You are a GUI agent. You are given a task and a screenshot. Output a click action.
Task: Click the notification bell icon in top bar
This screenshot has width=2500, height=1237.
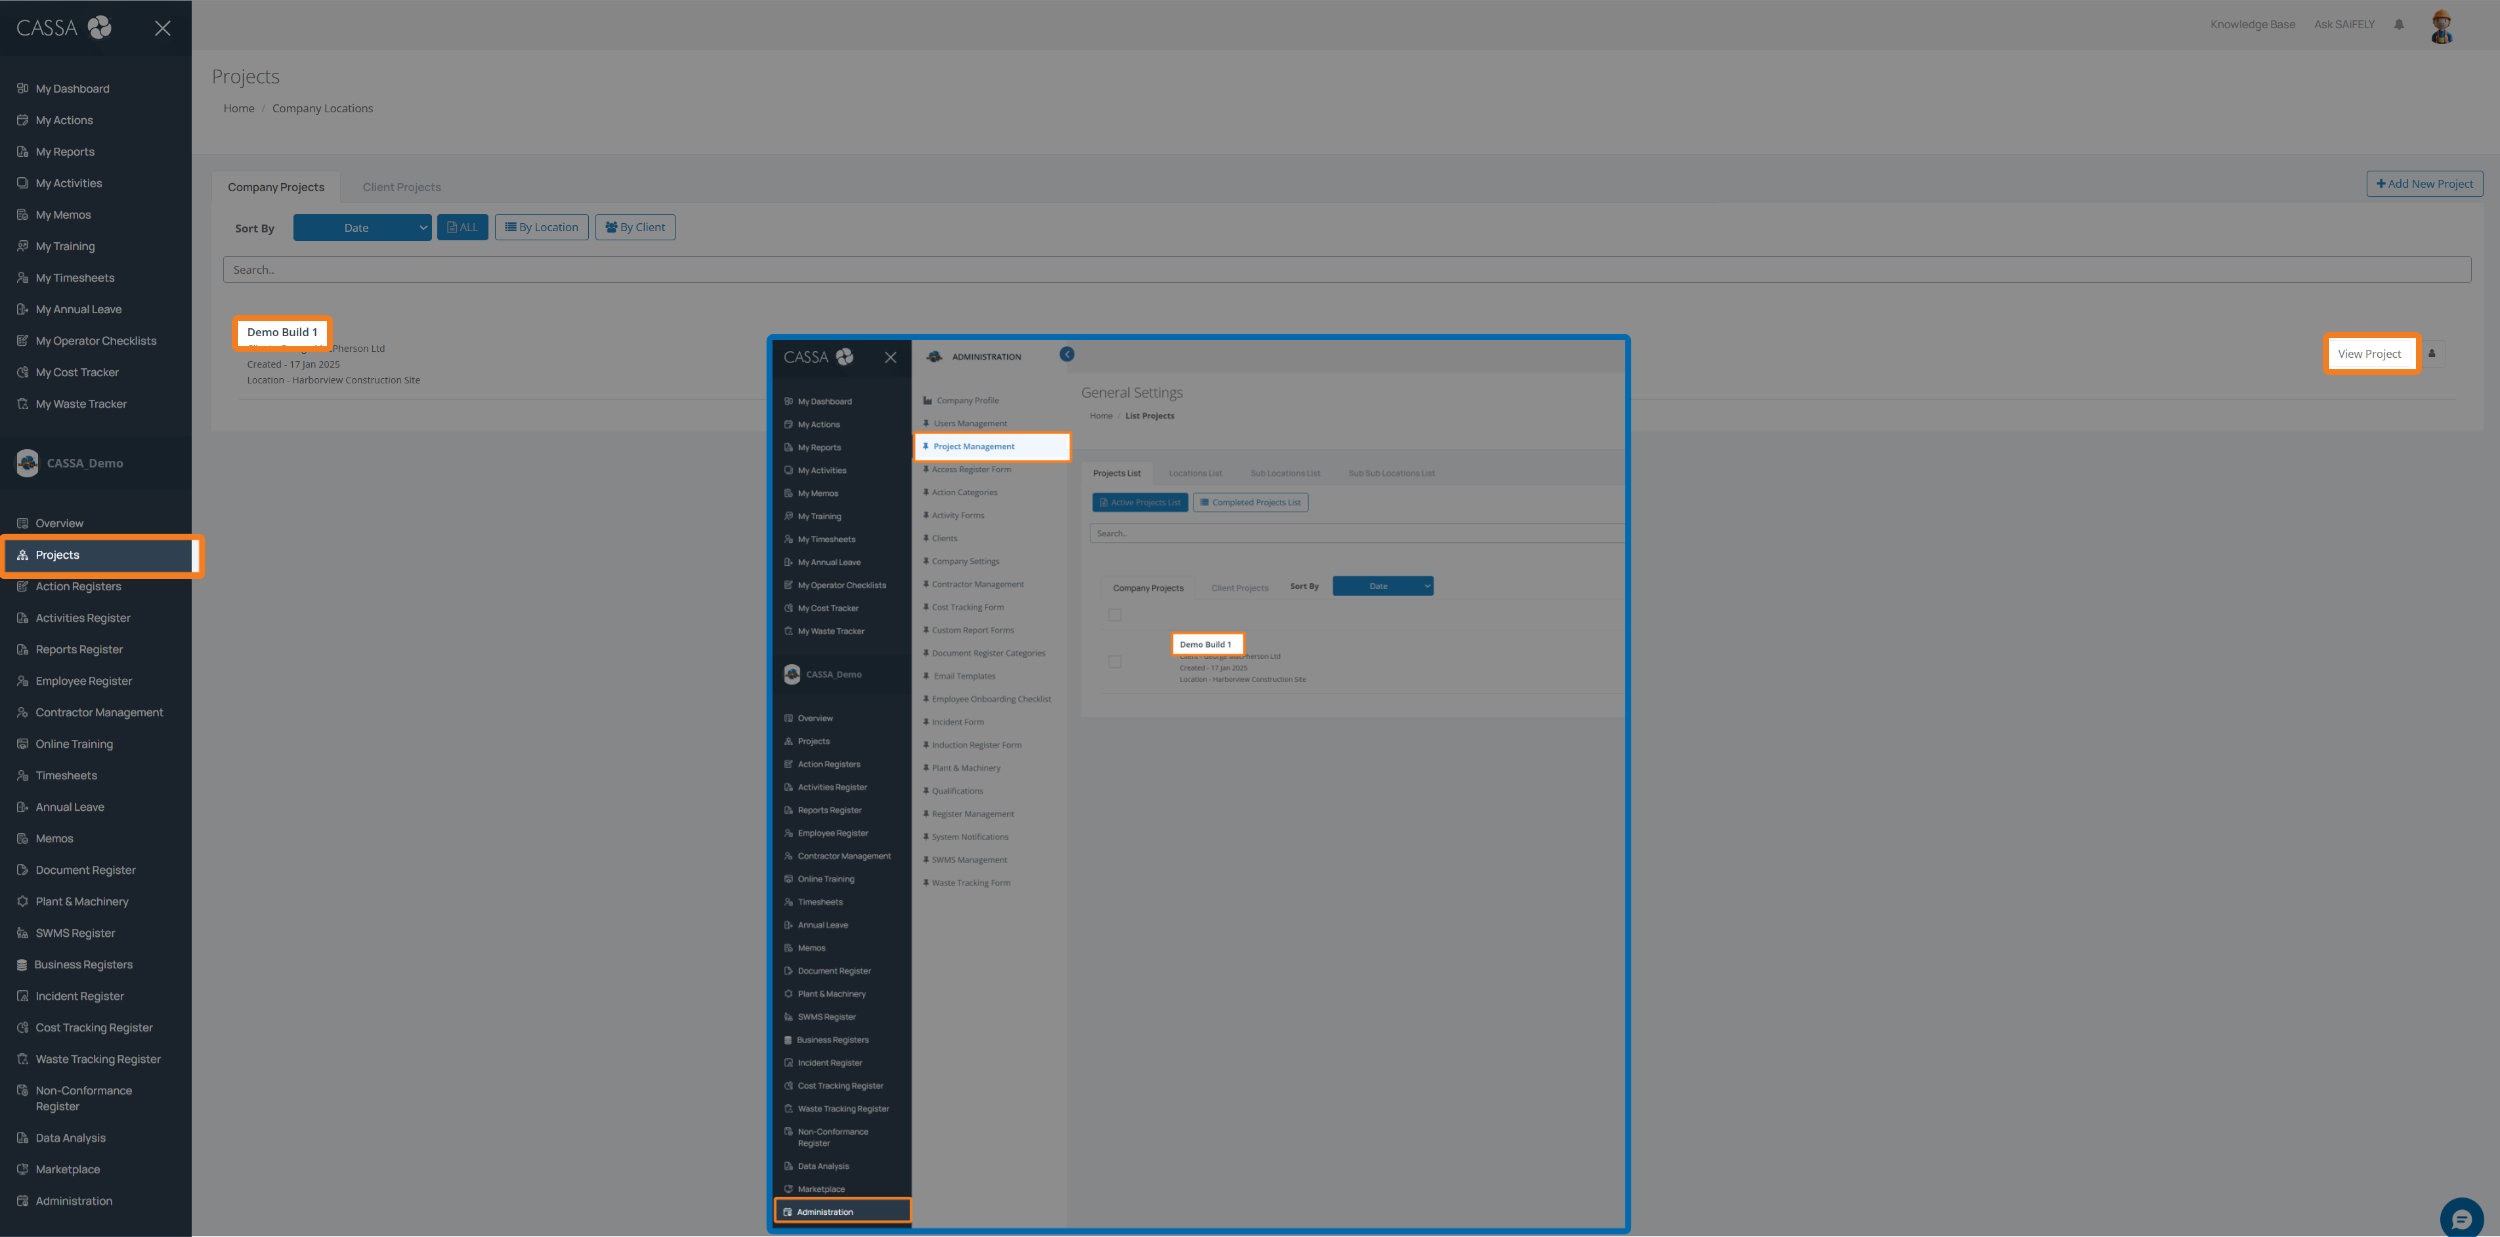(x=2398, y=25)
